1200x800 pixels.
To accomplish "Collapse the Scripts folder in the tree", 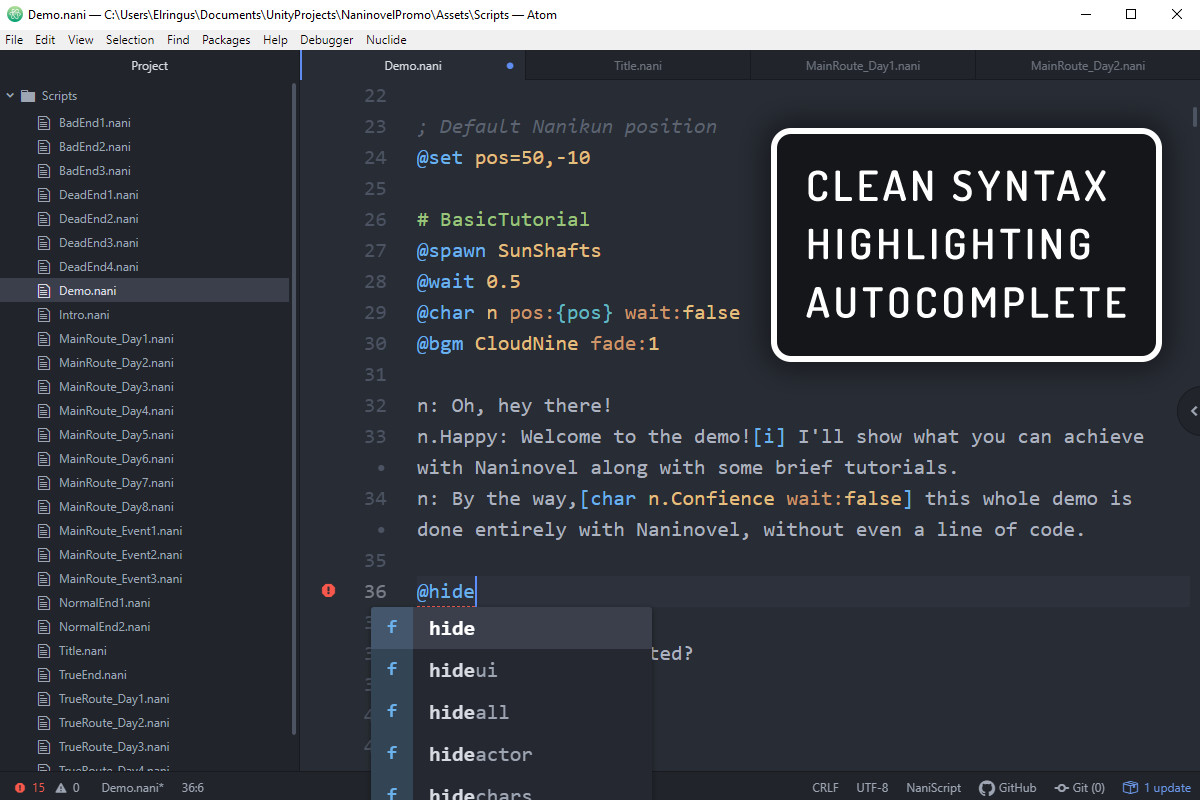I will [11, 96].
